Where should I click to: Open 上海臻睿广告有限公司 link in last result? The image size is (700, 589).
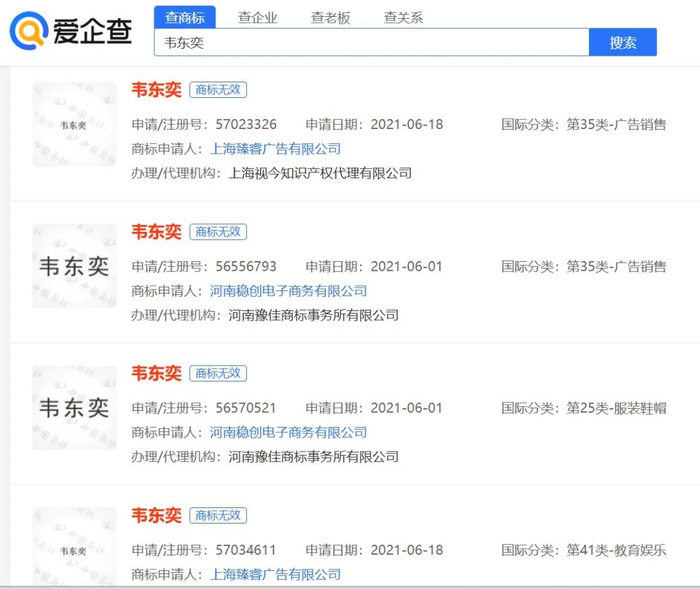275,575
